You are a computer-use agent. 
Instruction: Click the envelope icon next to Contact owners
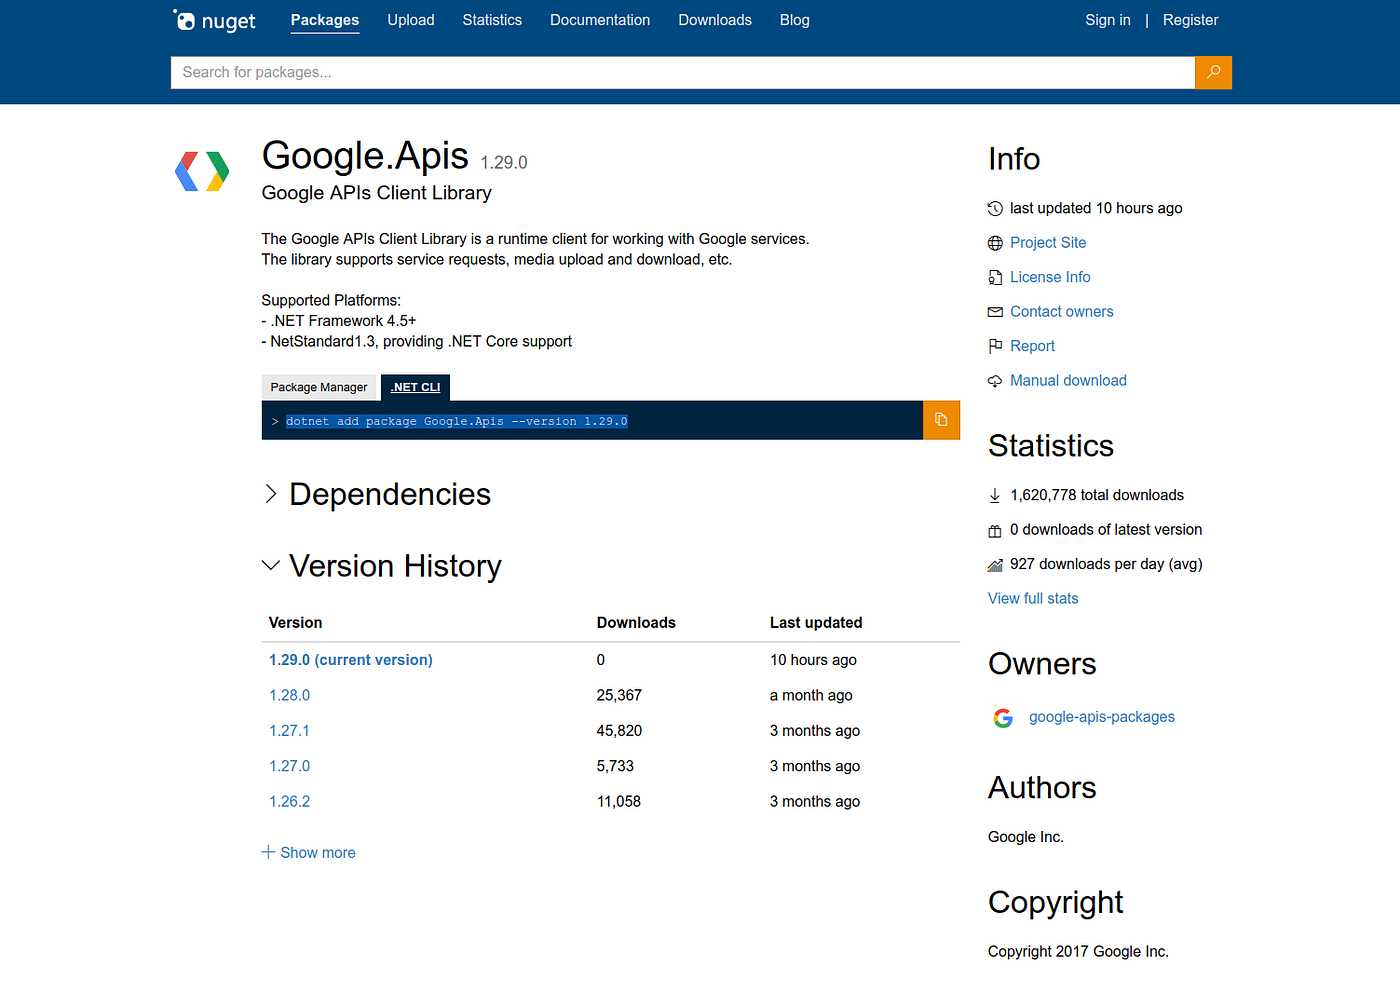pyautogui.click(x=995, y=311)
